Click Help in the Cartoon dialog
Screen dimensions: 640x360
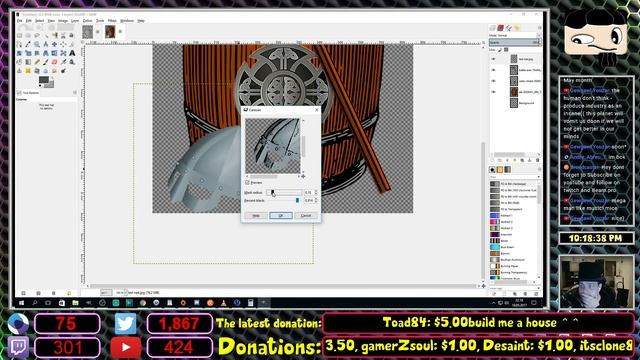(x=256, y=215)
